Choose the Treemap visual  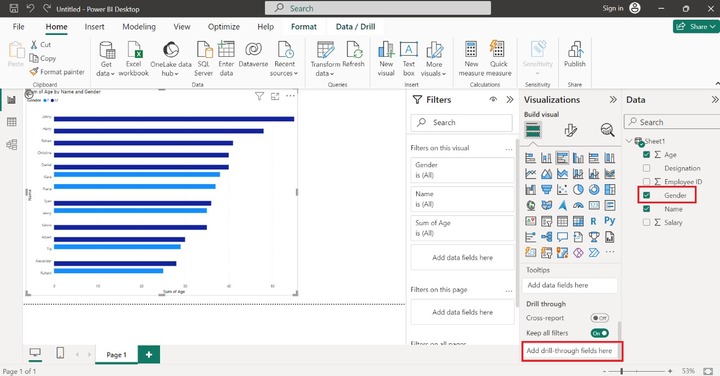click(x=610, y=190)
